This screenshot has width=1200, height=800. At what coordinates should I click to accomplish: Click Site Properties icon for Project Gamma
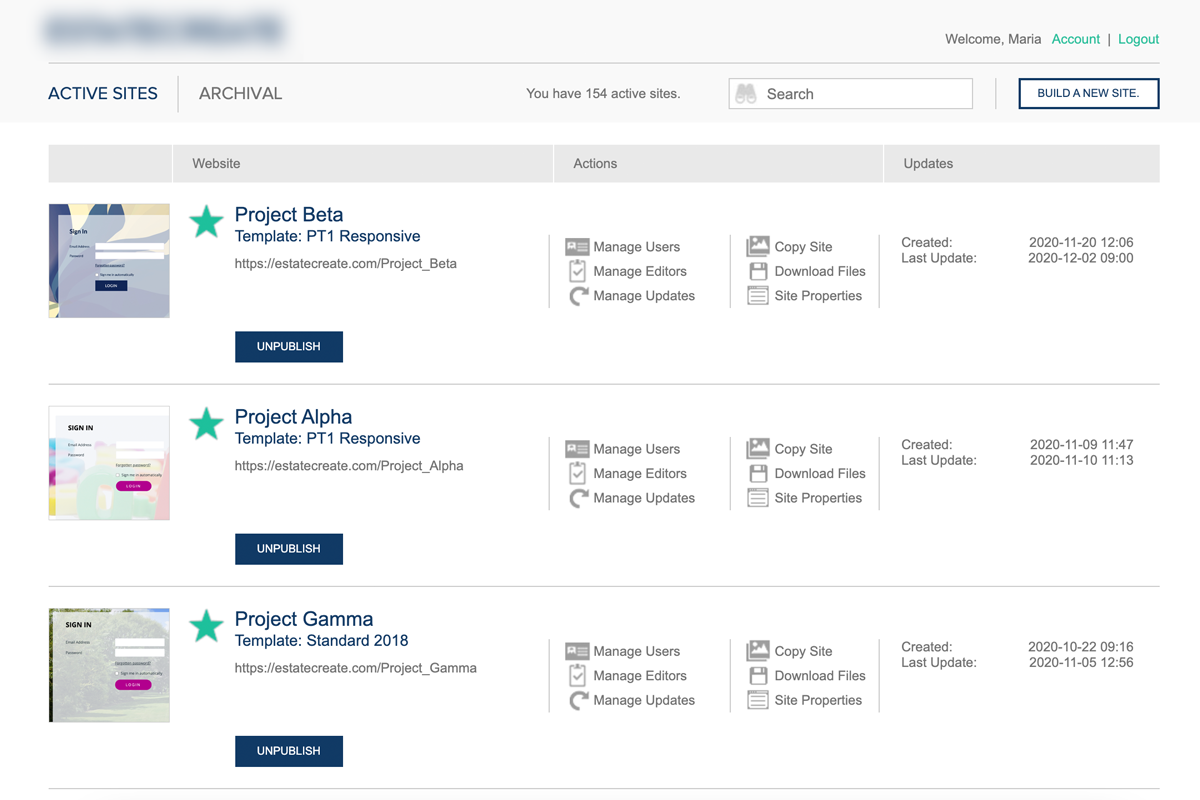758,700
